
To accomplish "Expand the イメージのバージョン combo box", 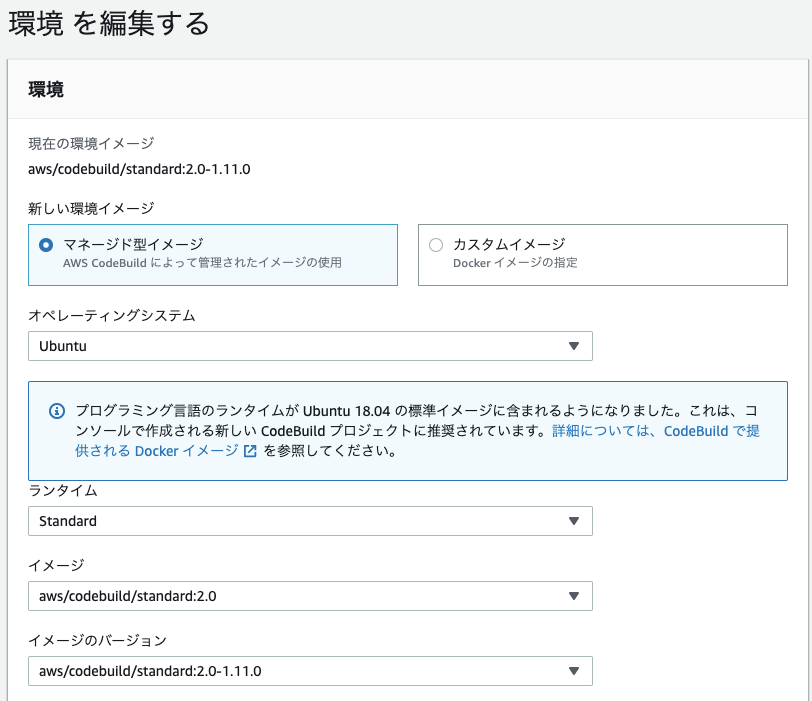I will pyautogui.click(x=300, y=671).
